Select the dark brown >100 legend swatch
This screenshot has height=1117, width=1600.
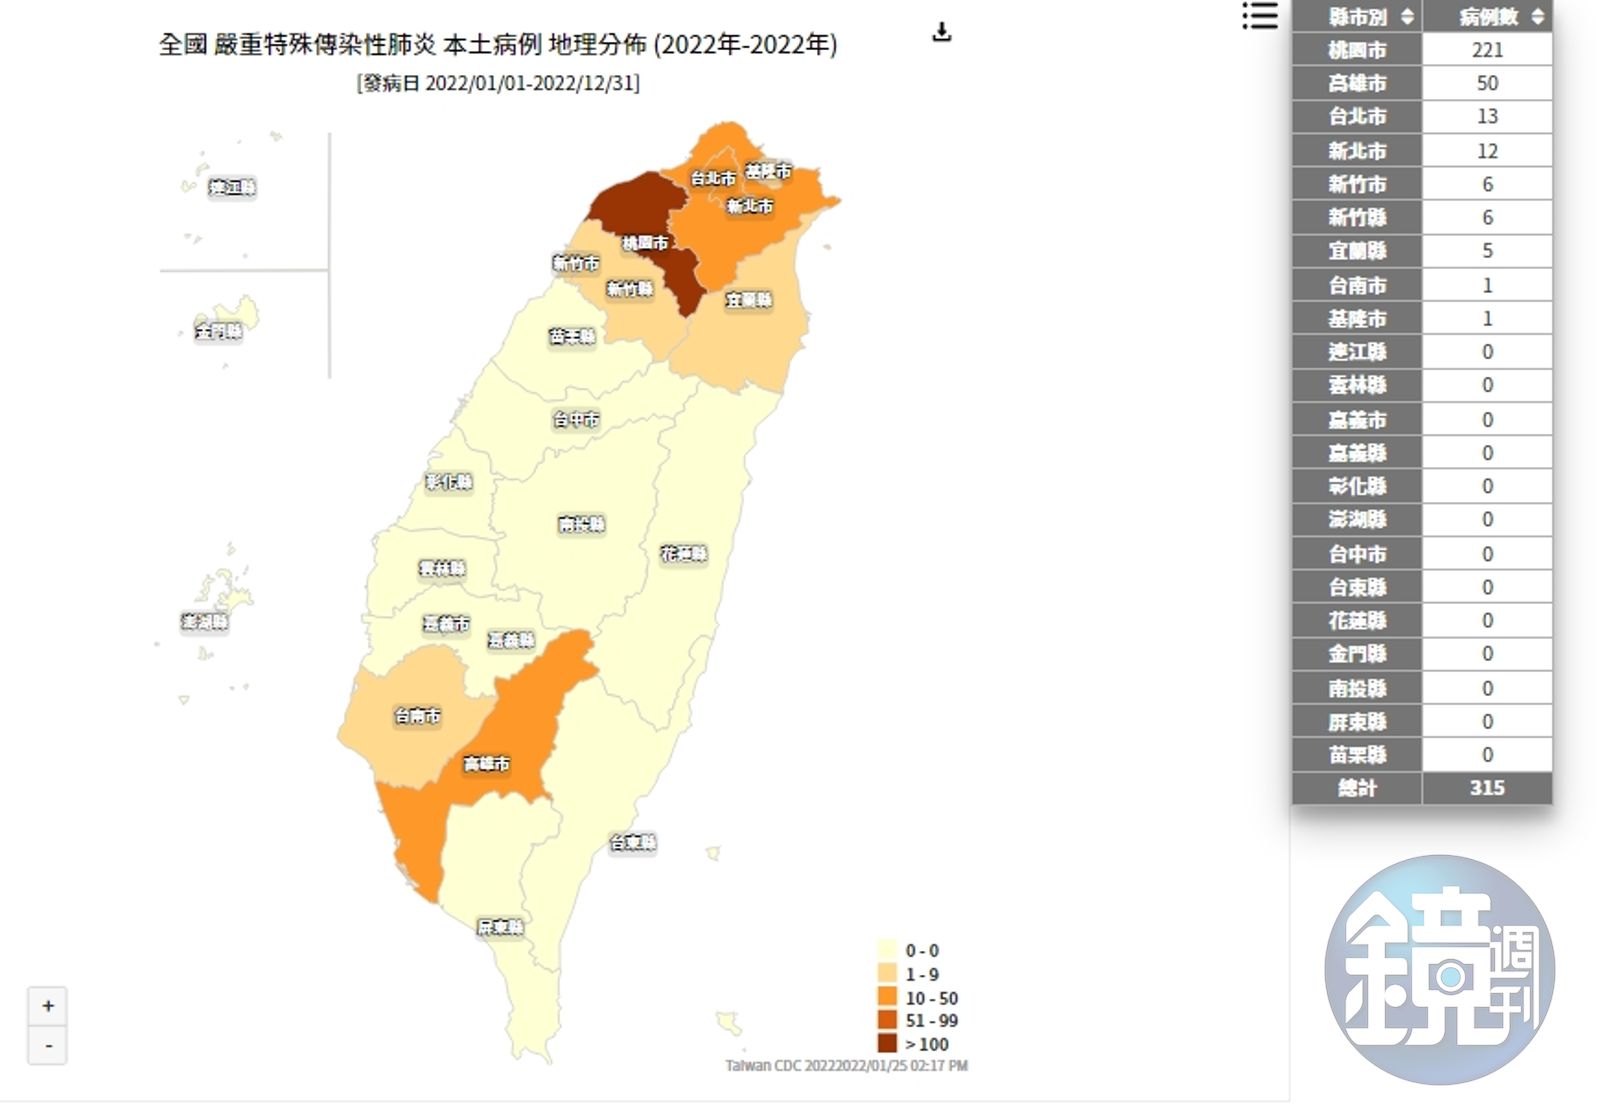pos(887,1044)
